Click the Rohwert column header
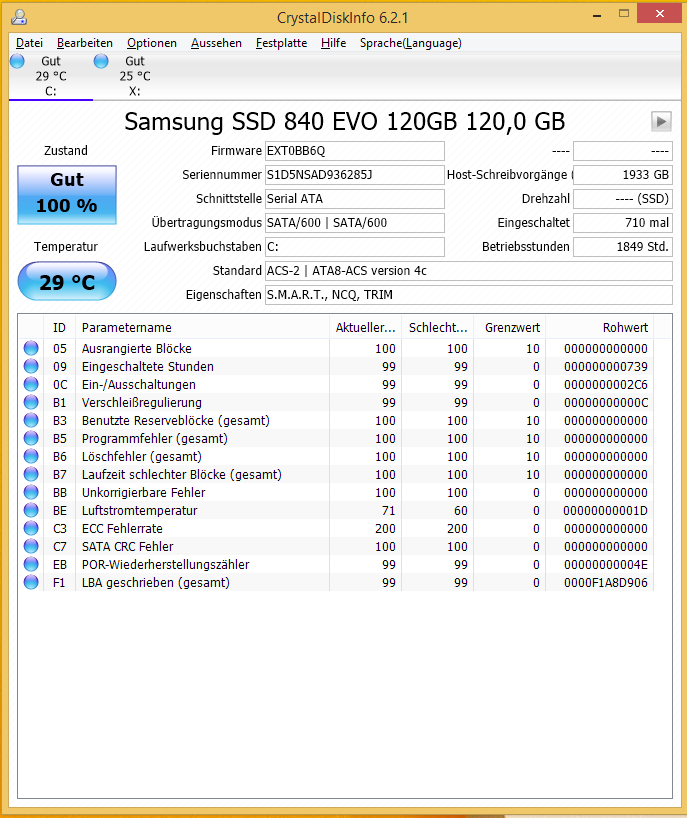 tap(600, 328)
